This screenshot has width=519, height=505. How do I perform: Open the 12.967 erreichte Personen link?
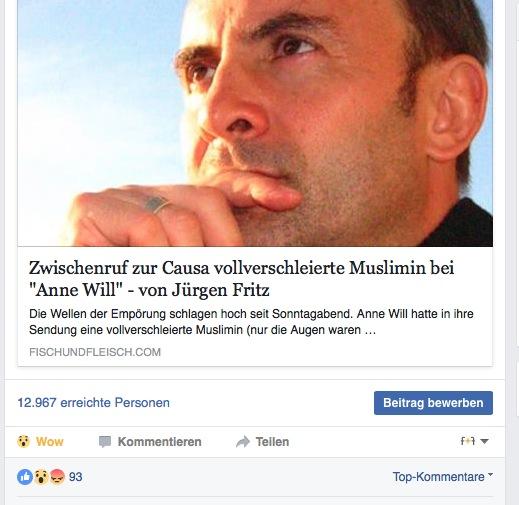(x=93, y=403)
